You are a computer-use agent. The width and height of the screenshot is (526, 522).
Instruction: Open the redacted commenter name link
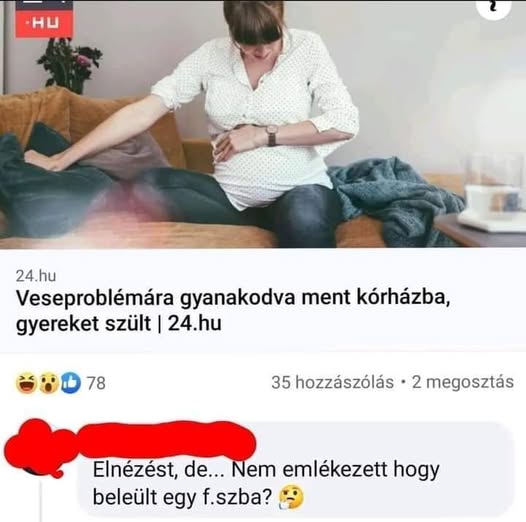click(x=168, y=439)
